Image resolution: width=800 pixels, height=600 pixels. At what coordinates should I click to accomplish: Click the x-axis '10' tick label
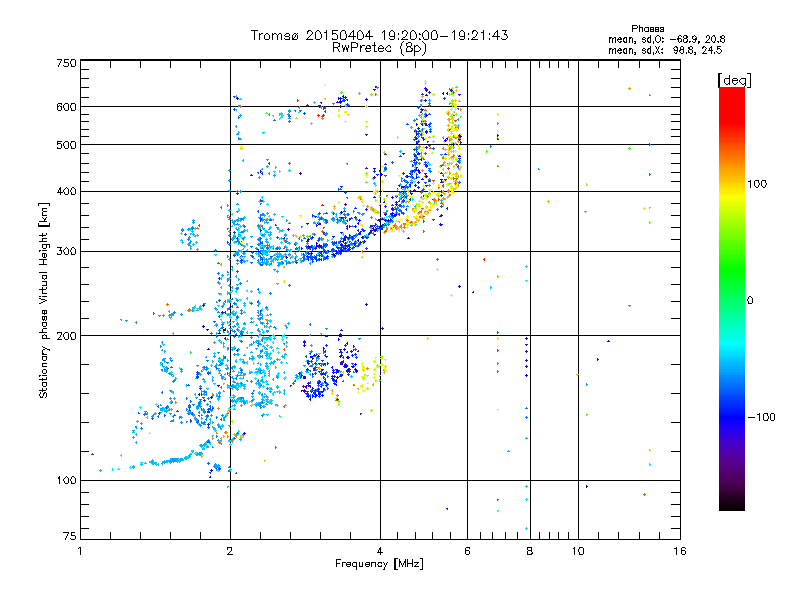point(578,551)
